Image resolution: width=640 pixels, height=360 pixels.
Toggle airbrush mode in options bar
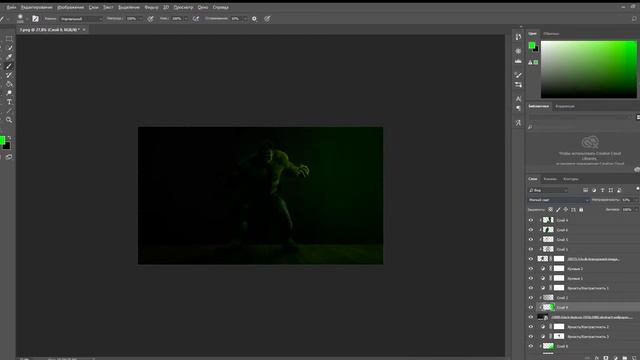tap(196, 19)
